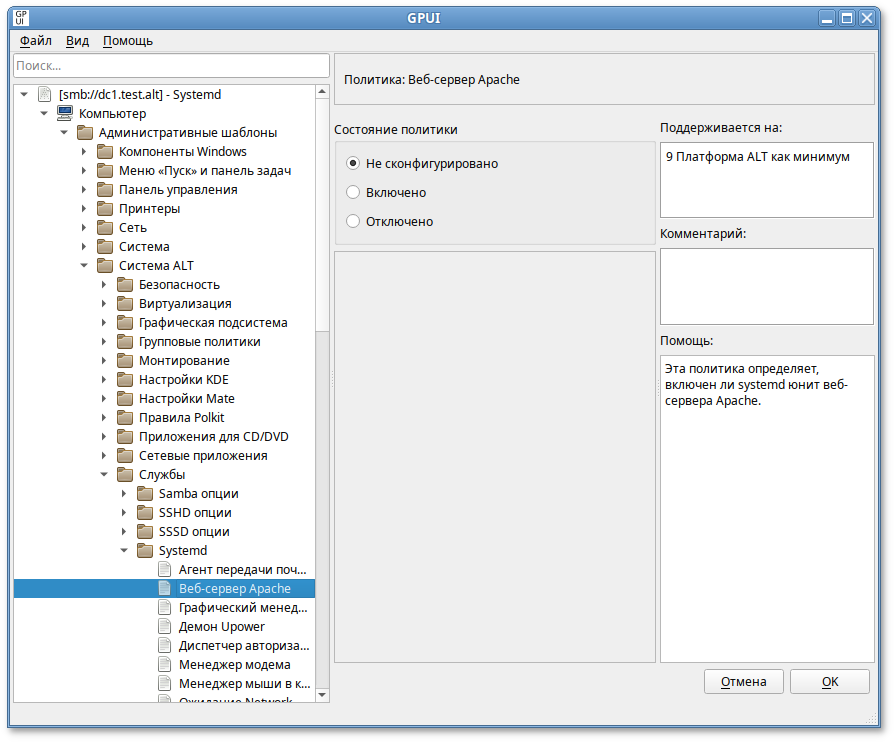Viewport: 894px width, 742px height.
Task: Open the Помощь menu
Action: 128,41
